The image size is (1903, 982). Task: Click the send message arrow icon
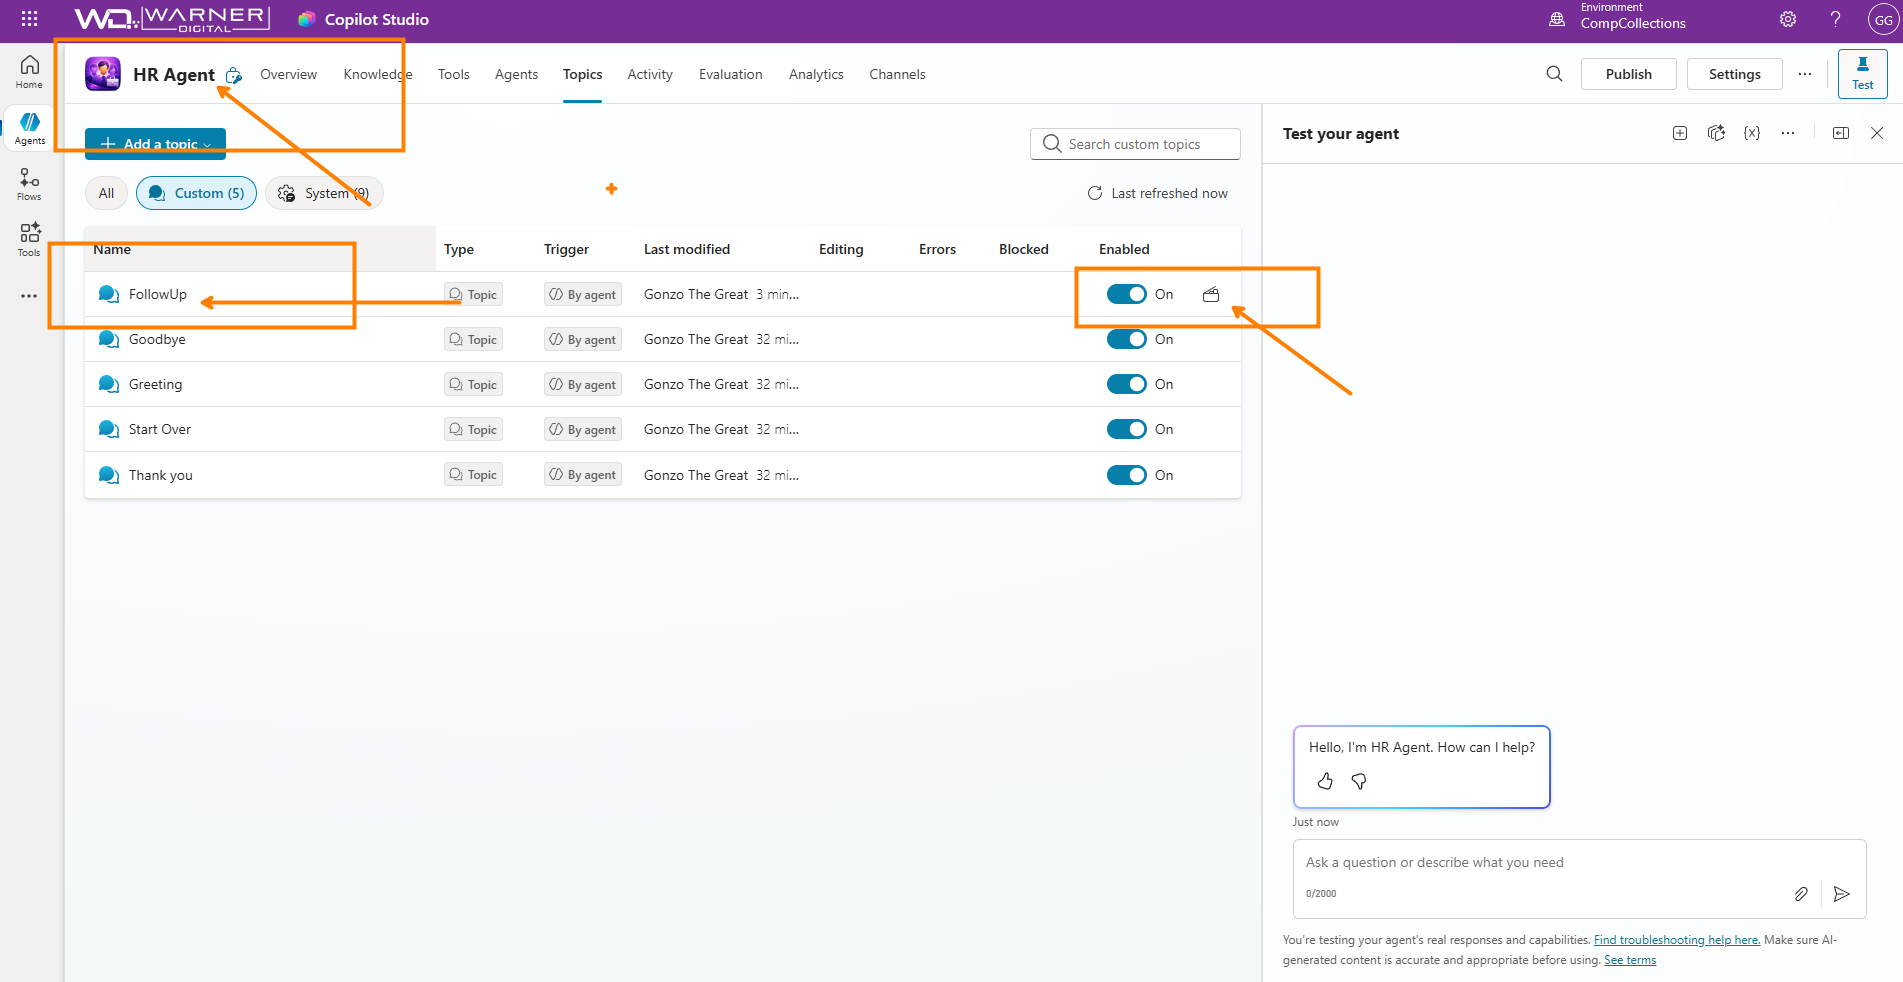pyautogui.click(x=1841, y=894)
